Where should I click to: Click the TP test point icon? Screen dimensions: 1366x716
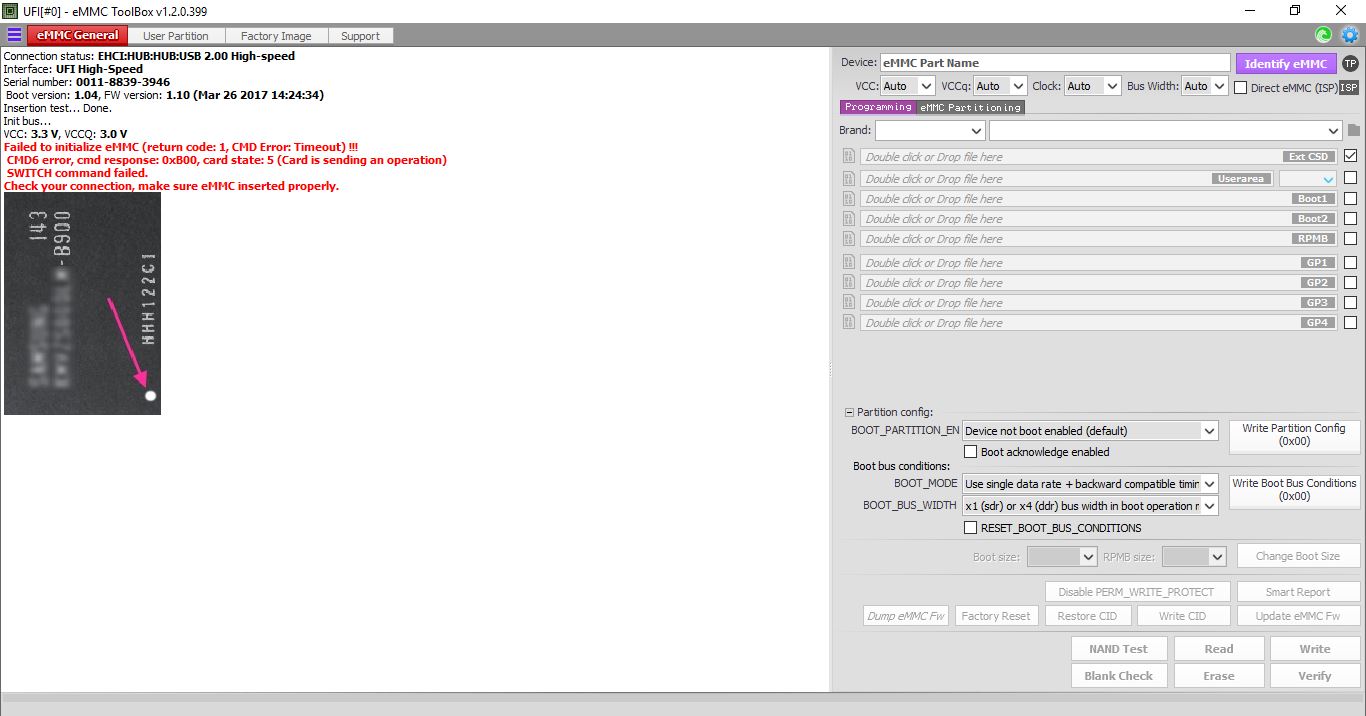pos(1350,63)
